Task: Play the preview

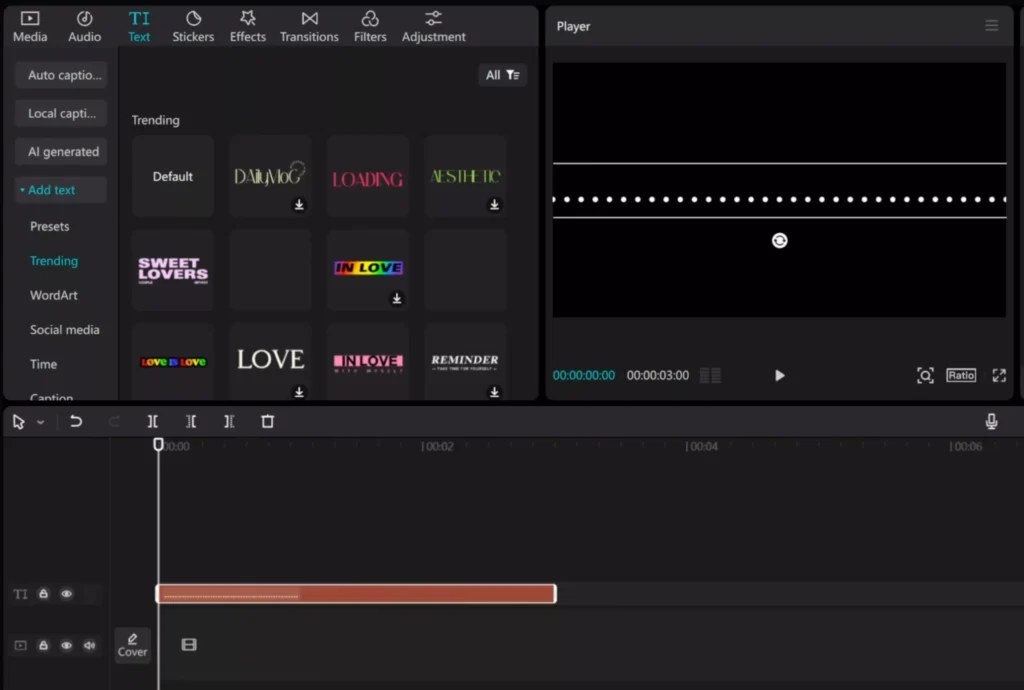Action: [x=779, y=375]
